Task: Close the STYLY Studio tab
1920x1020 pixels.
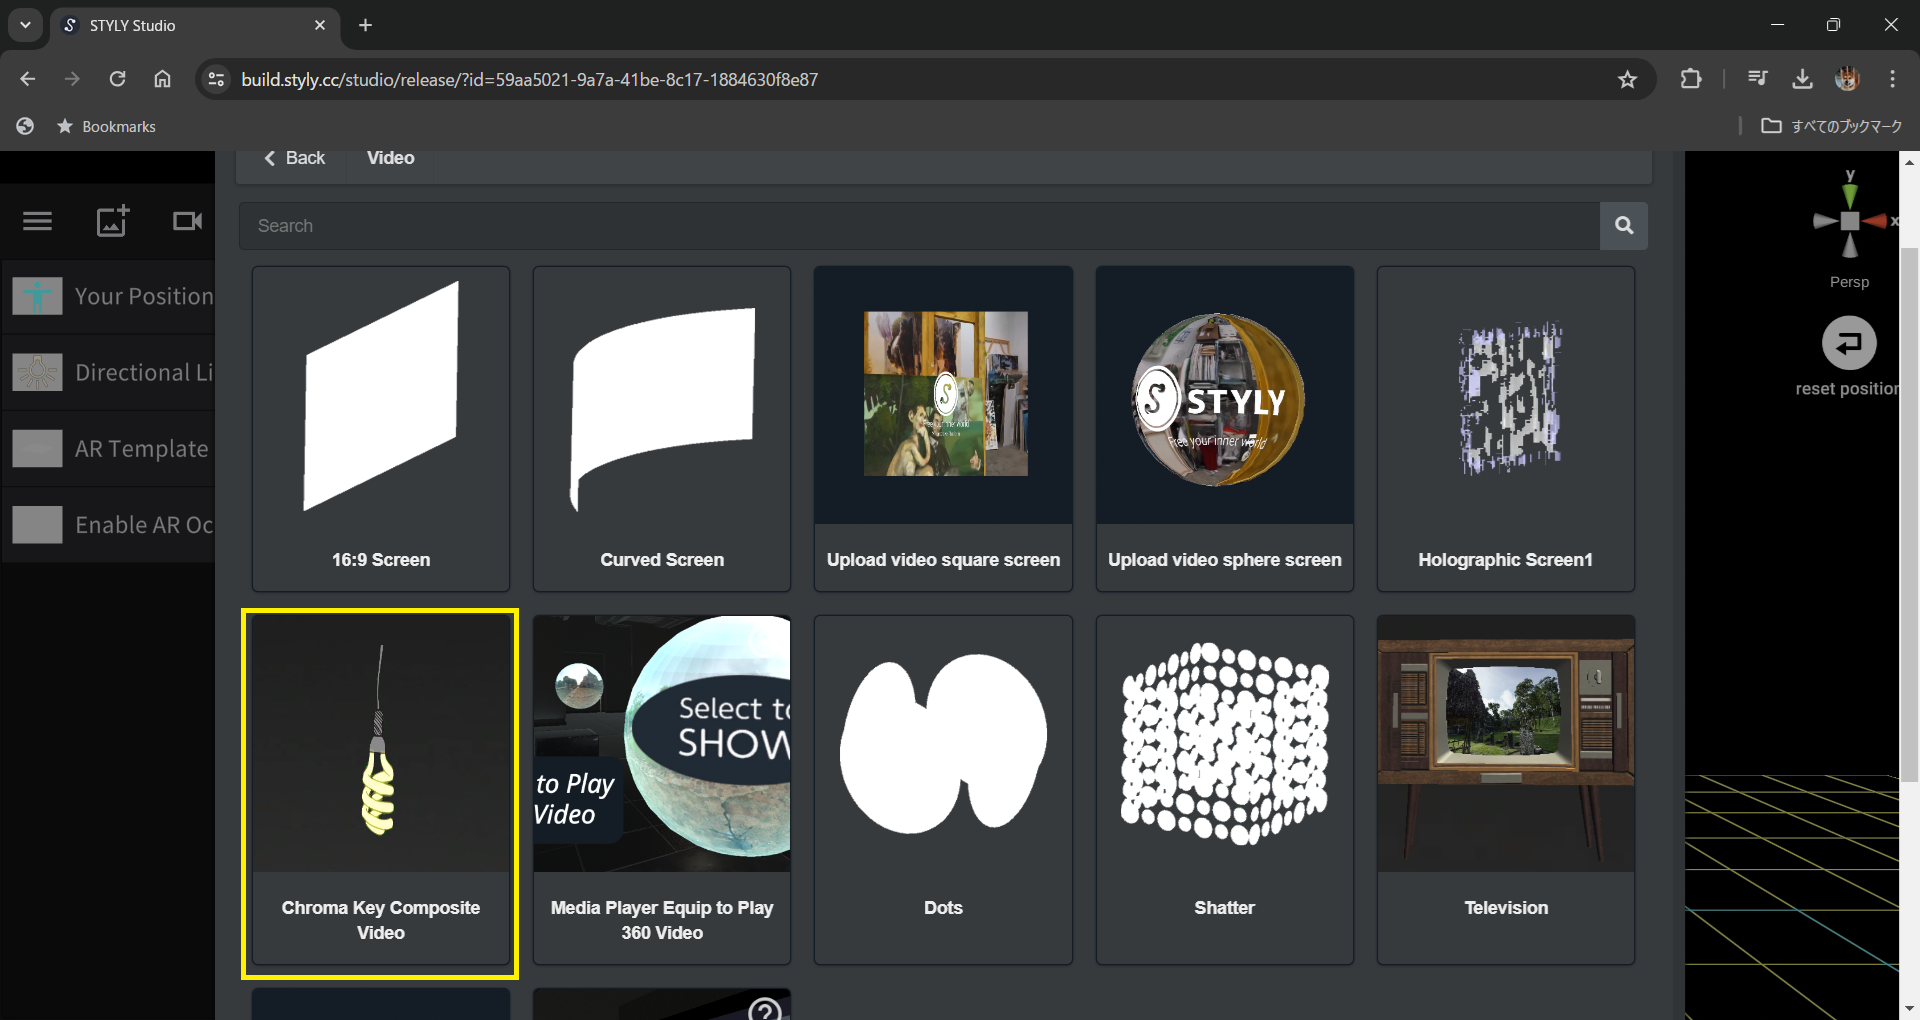Action: (320, 25)
